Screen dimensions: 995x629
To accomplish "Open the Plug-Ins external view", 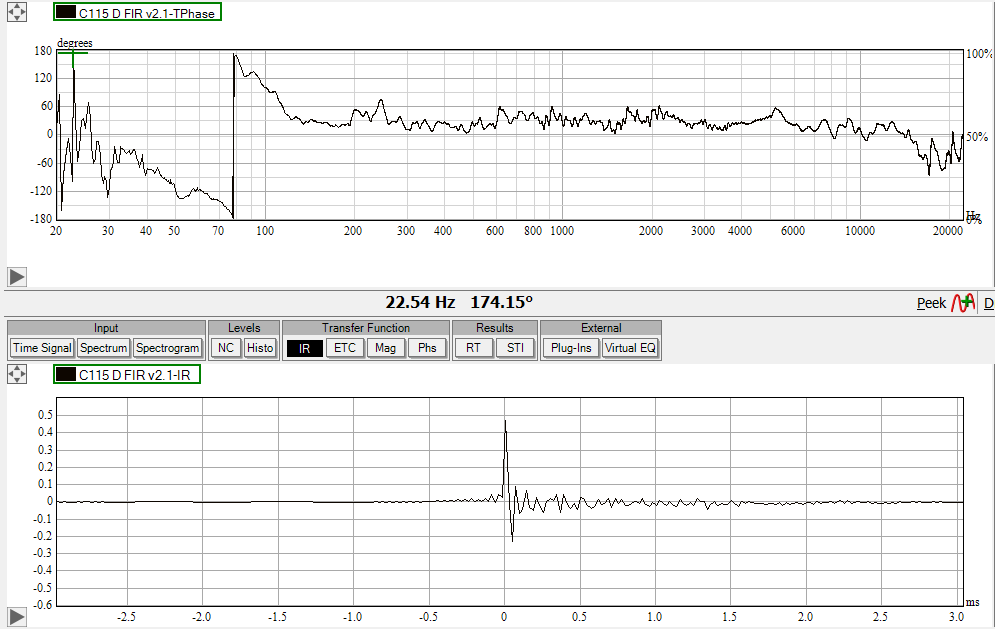I will click(x=571, y=348).
